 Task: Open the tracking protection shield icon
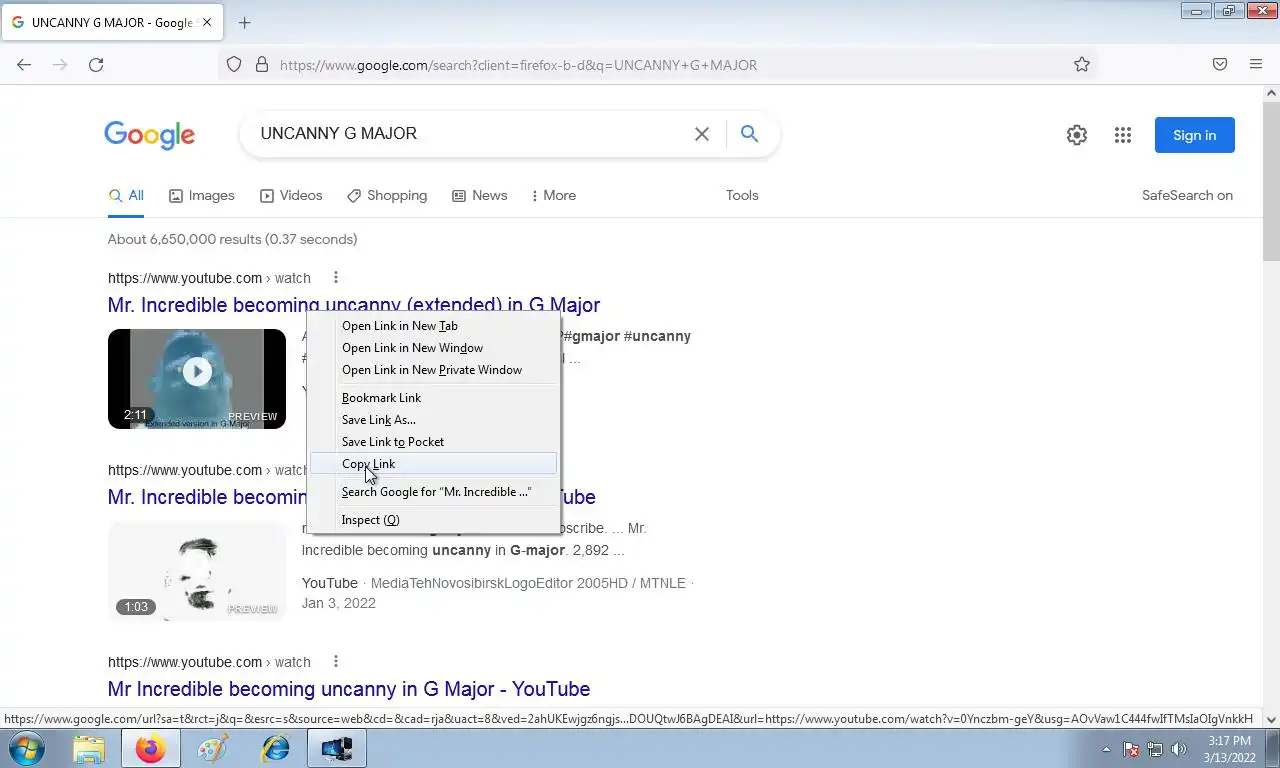tap(234, 64)
